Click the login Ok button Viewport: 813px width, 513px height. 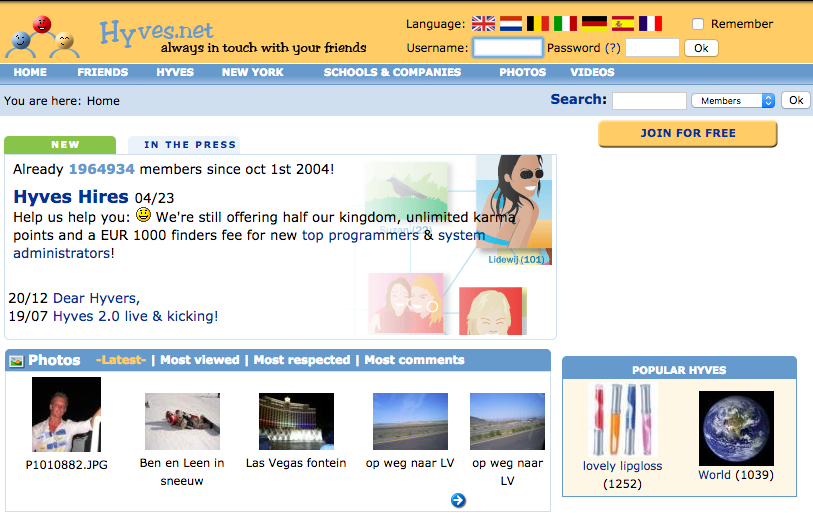click(x=701, y=48)
